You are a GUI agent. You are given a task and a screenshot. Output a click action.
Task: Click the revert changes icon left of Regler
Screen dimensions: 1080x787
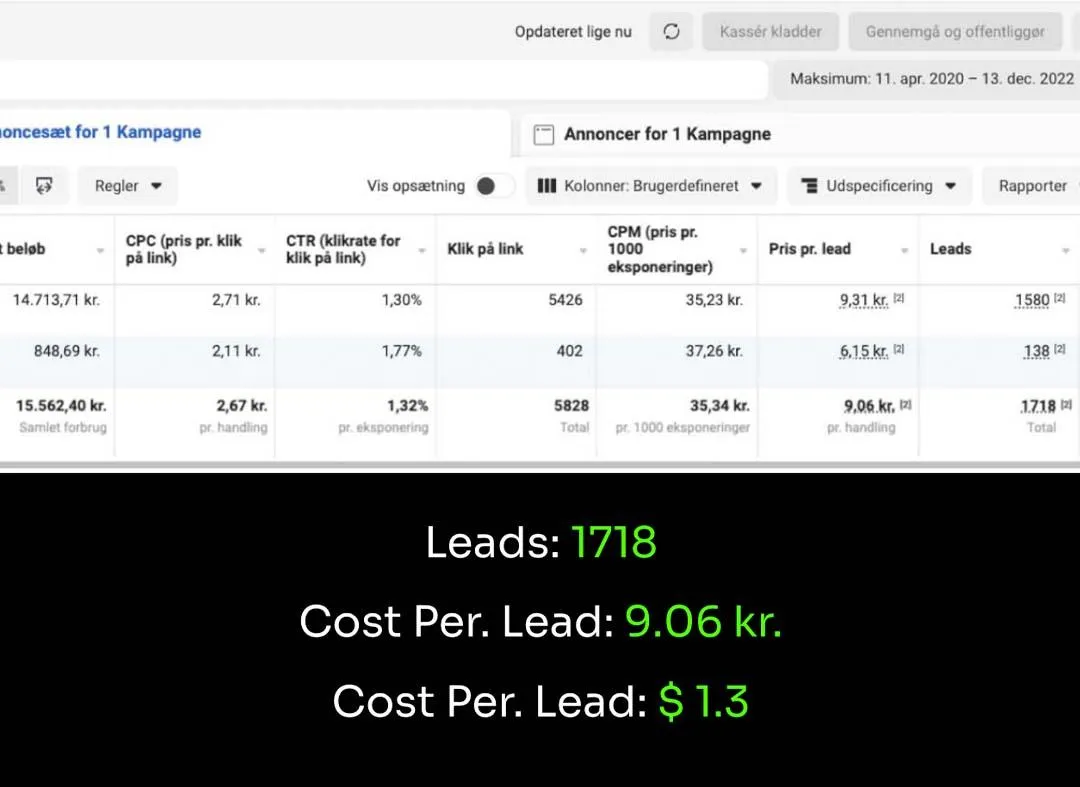[44, 186]
